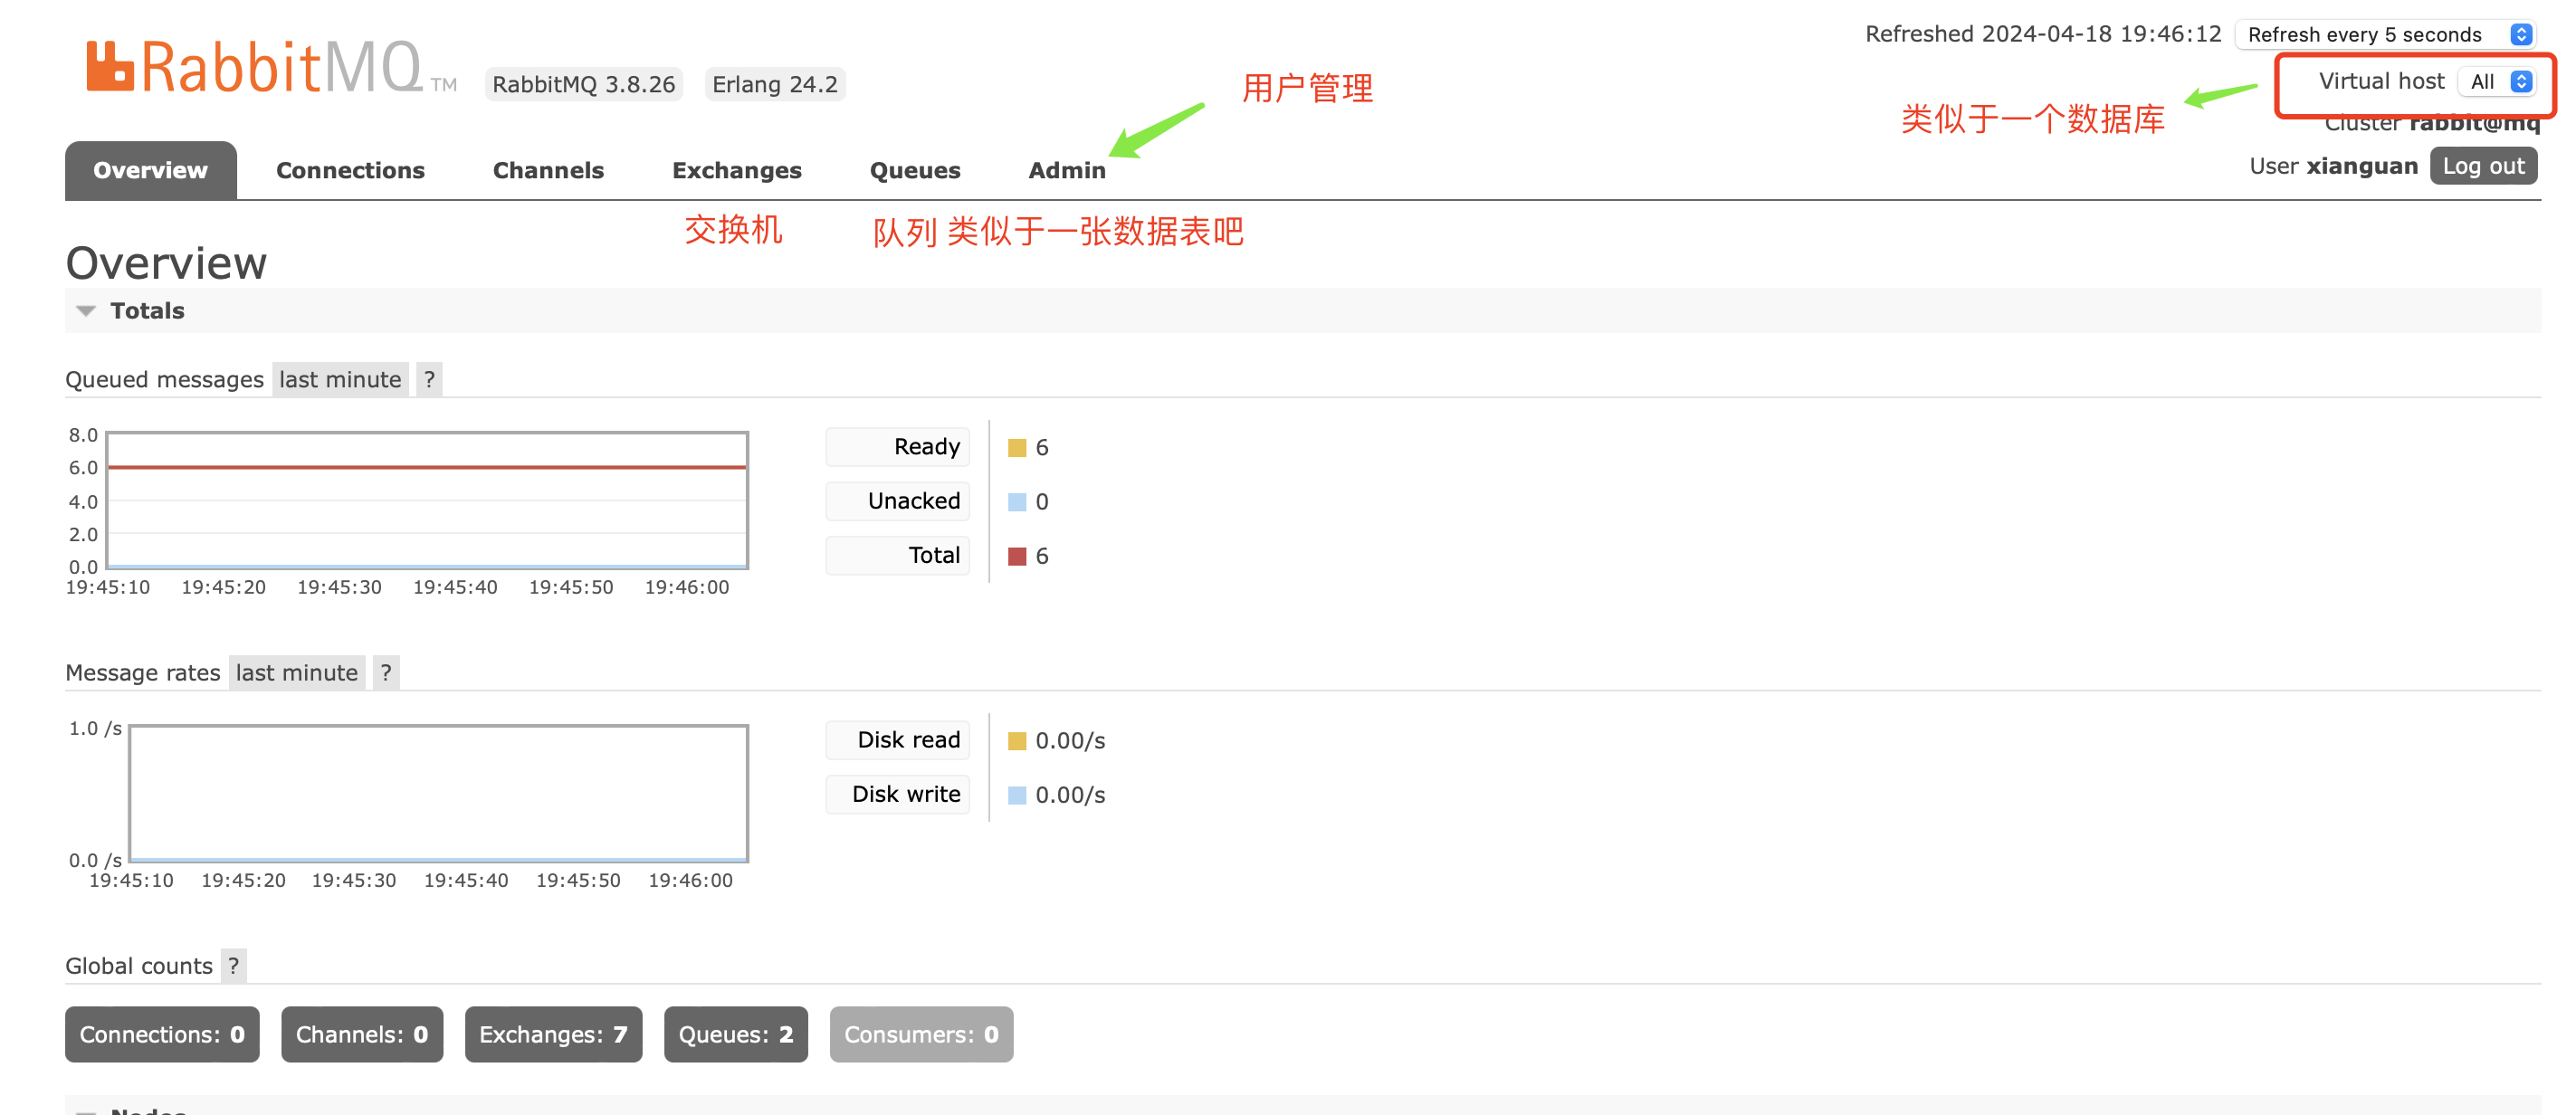Image resolution: width=2576 pixels, height=1115 pixels.
Task: Click the red Total legend swatch
Action: 1017,556
